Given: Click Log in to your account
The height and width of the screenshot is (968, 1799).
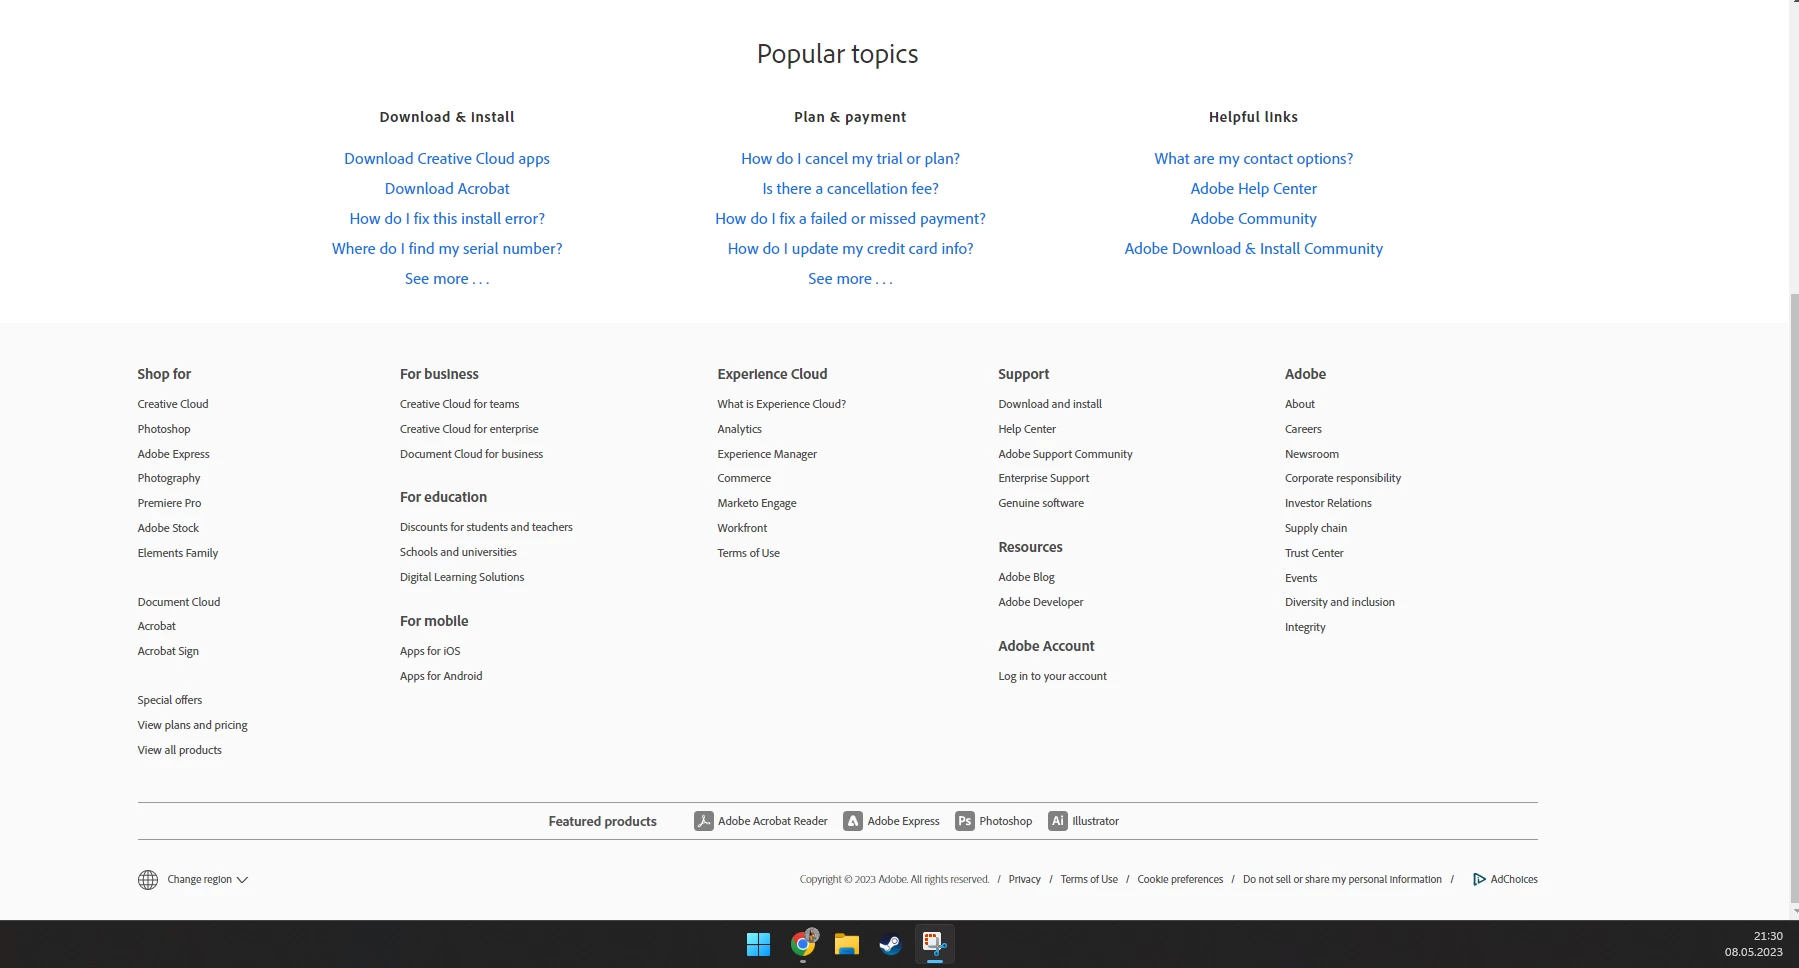Looking at the screenshot, I should (1053, 676).
